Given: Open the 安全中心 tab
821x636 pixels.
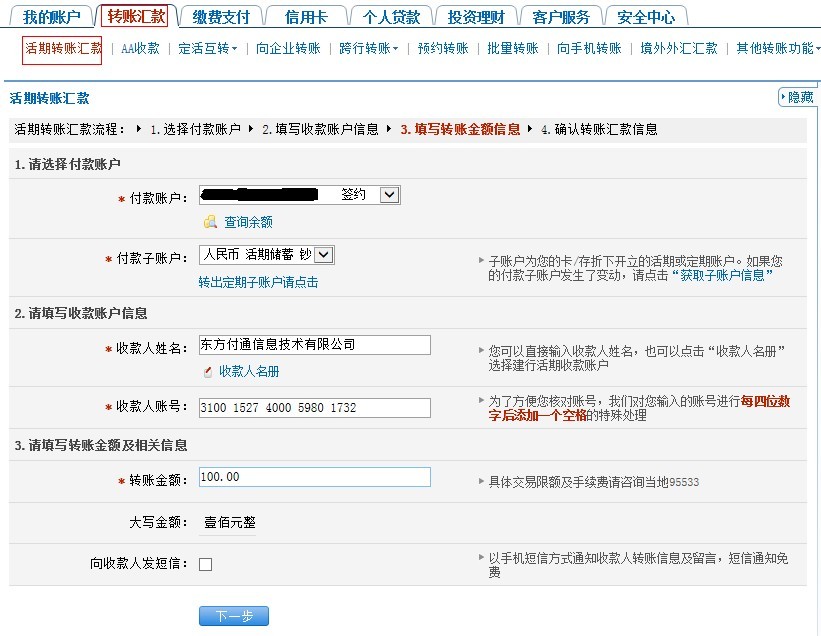Looking at the screenshot, I should coord(645,17).
